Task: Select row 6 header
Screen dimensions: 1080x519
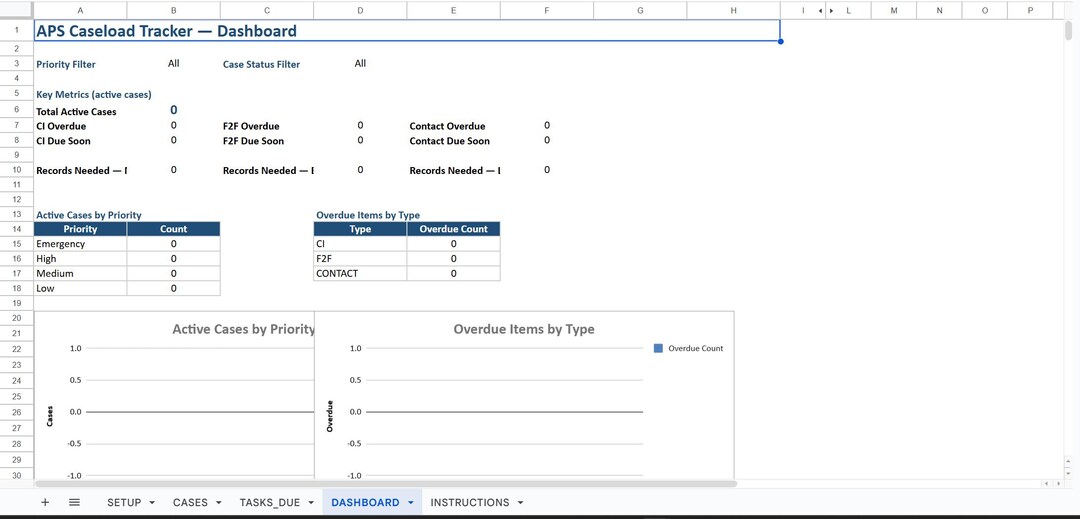Action: (x=17, y=110)
